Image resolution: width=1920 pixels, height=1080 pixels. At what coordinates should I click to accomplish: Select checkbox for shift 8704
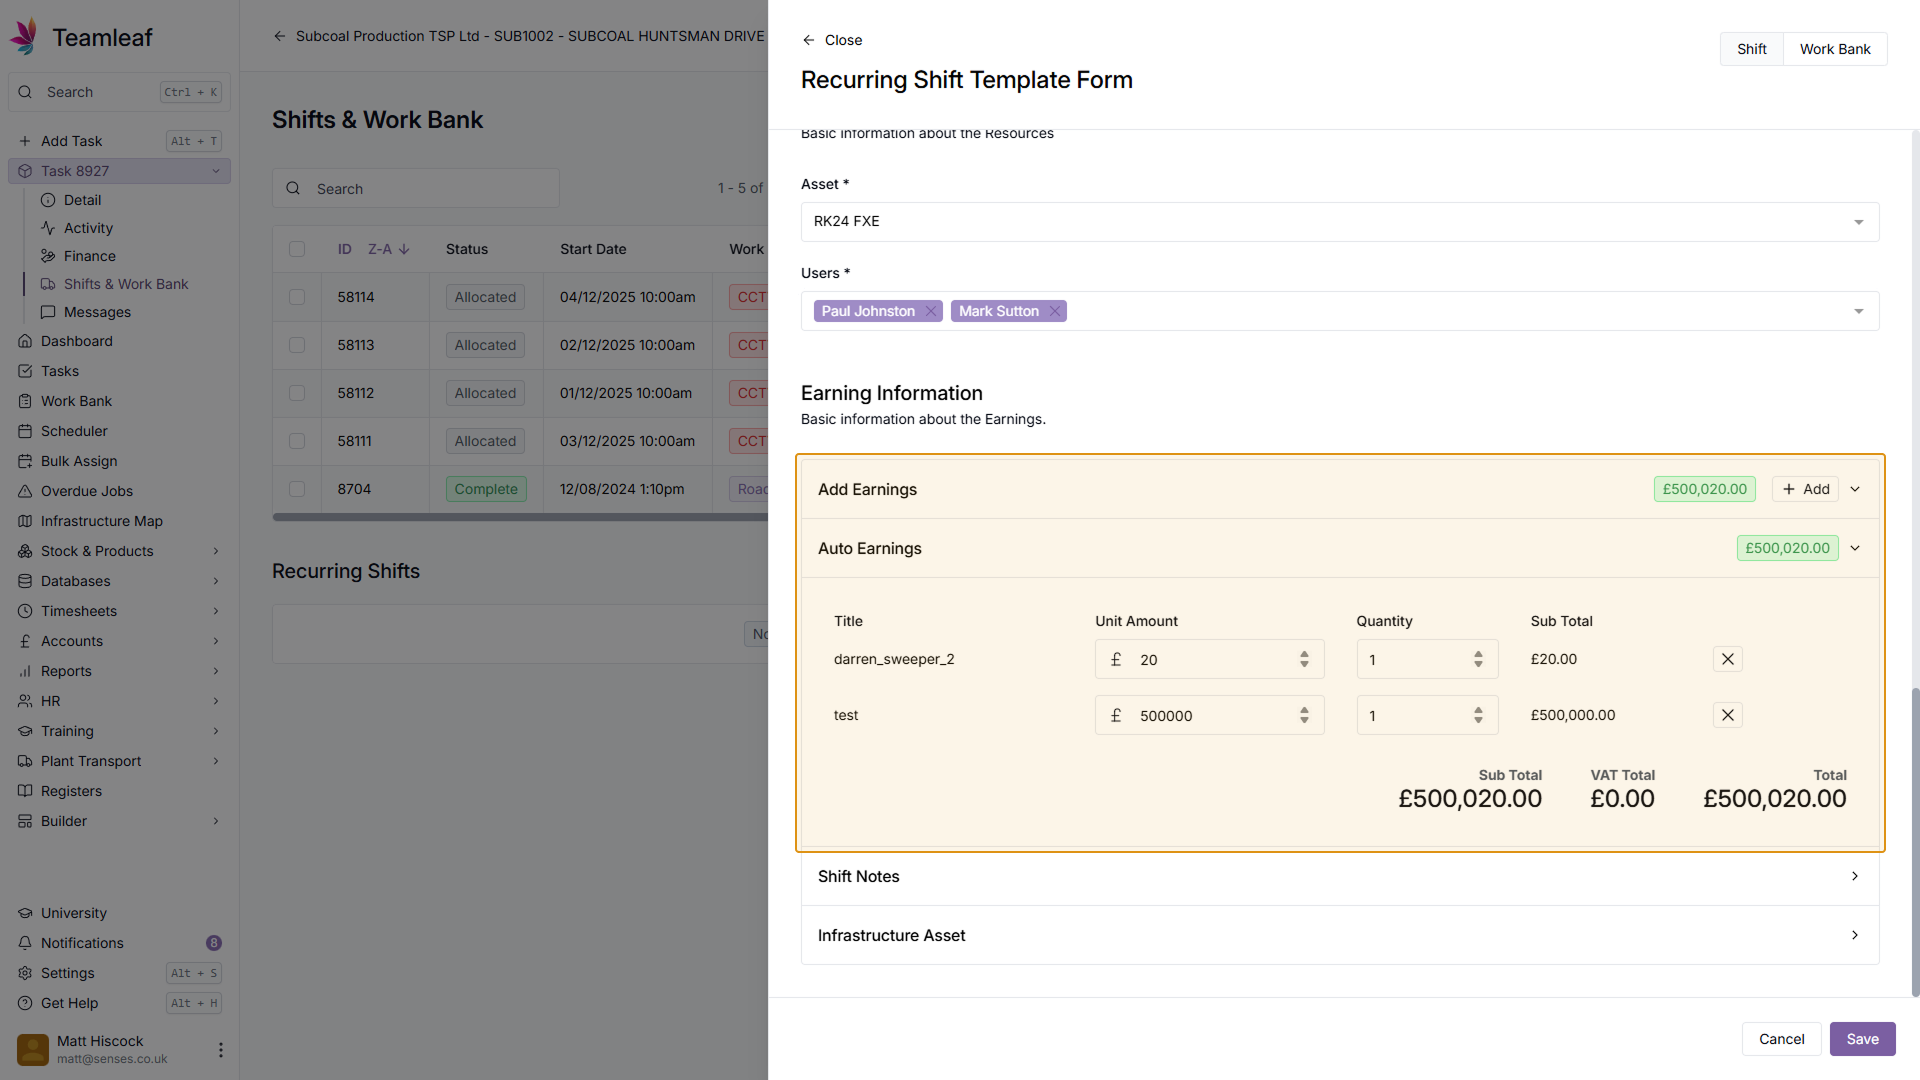(x=297, y=489)
